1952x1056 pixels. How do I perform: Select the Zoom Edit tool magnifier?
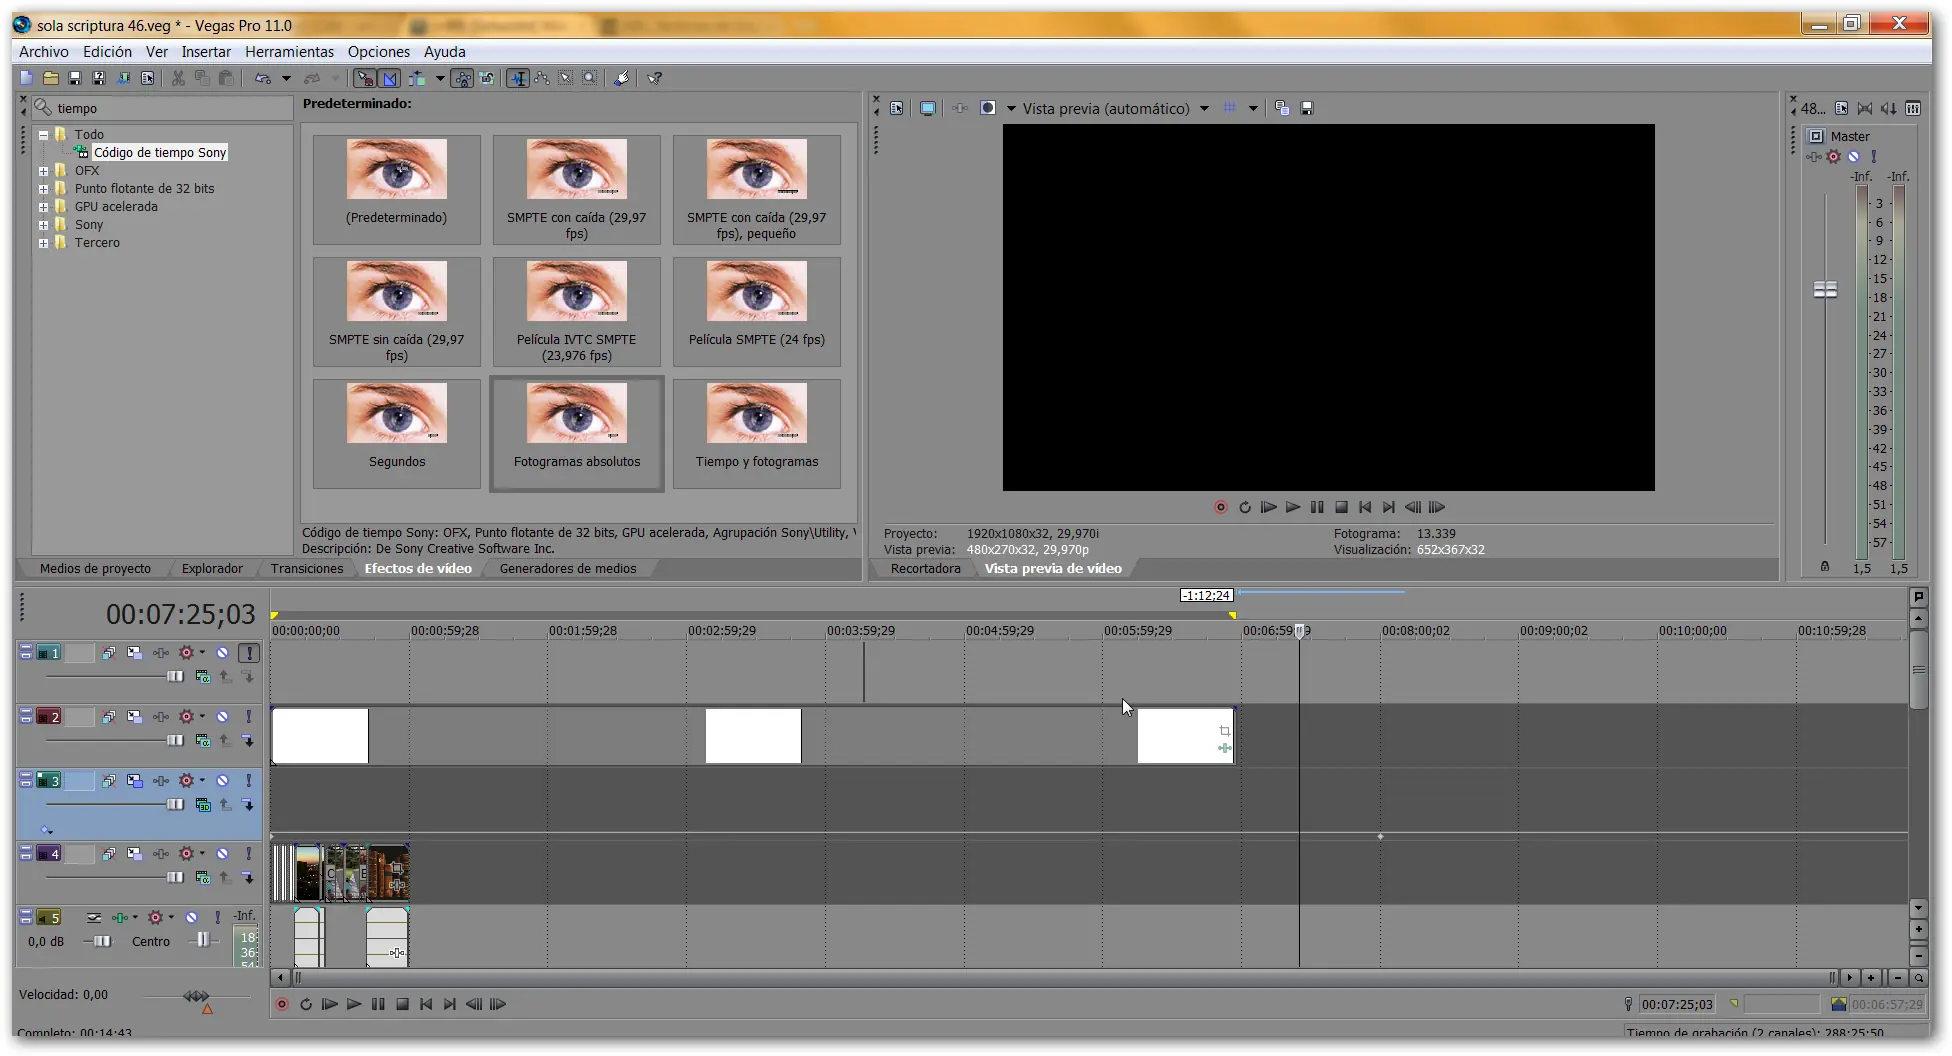590,78
